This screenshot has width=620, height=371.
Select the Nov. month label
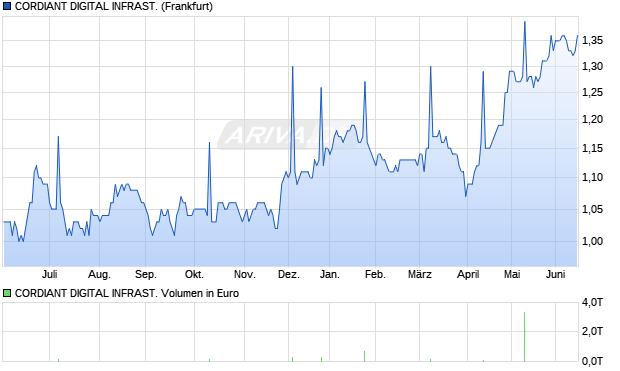(244, 274)
